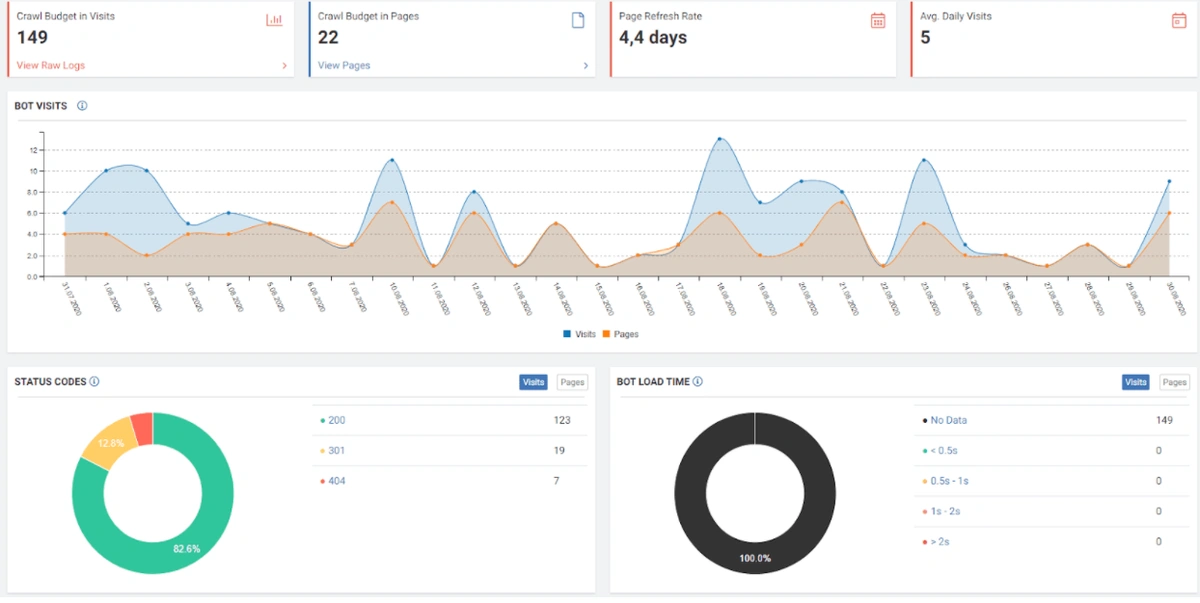This screenshot has height=603, width=1200.
Task: Open the View Raw Logs link
Action: coord(51,66)
